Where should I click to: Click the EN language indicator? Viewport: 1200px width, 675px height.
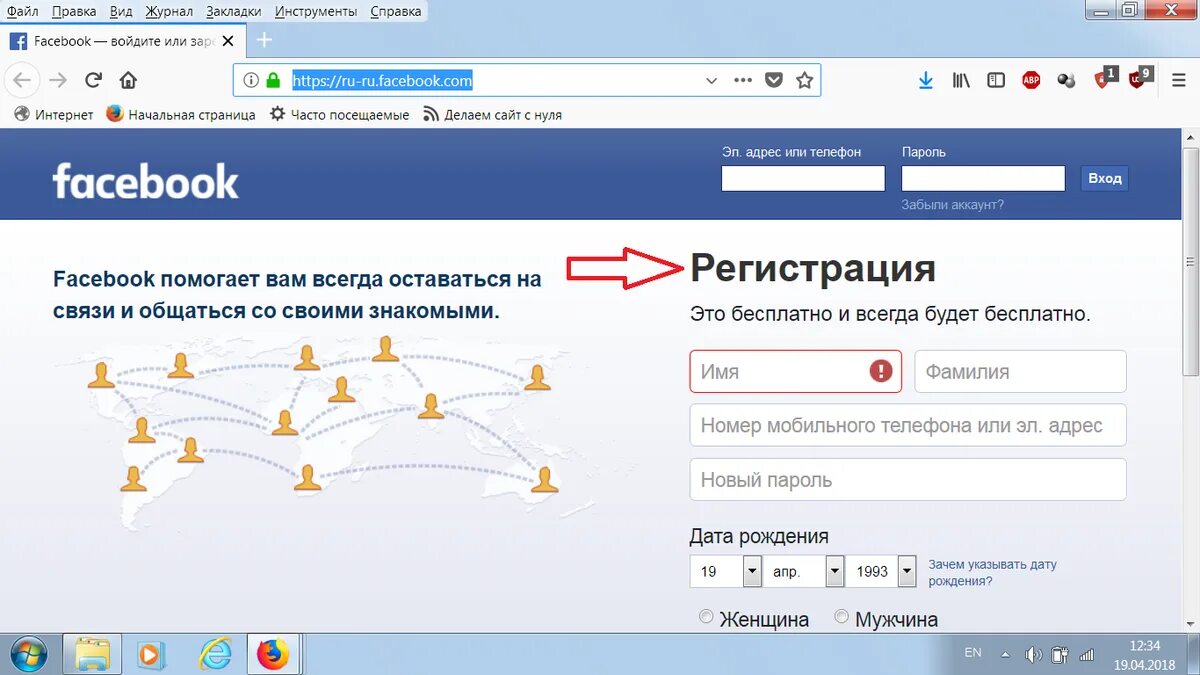coord(973,653)
